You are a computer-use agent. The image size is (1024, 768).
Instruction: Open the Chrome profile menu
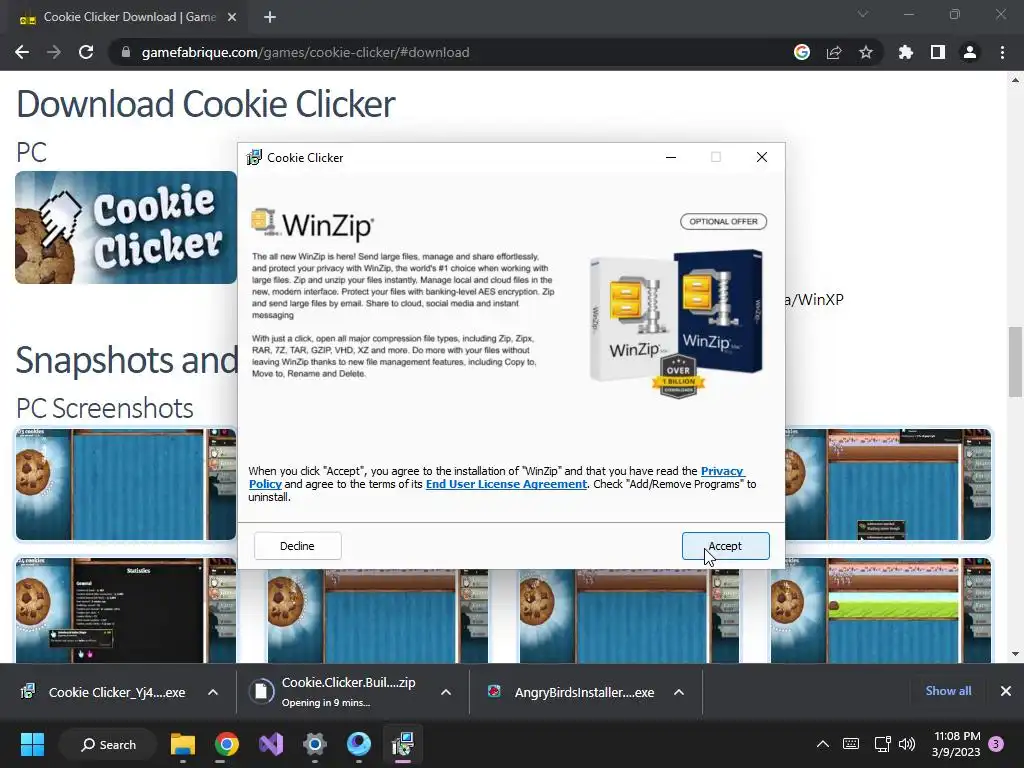970,52
